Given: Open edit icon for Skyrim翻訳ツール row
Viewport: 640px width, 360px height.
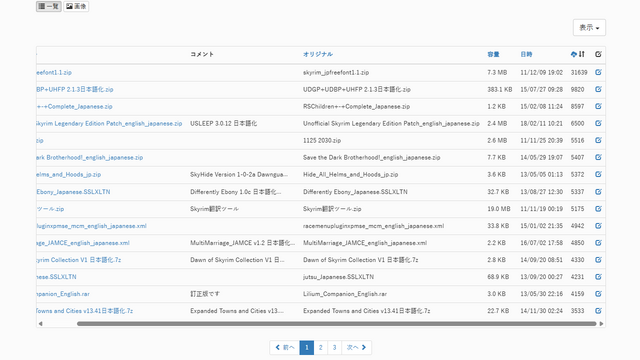Looking at the screenshot, I should coord(598,209).
